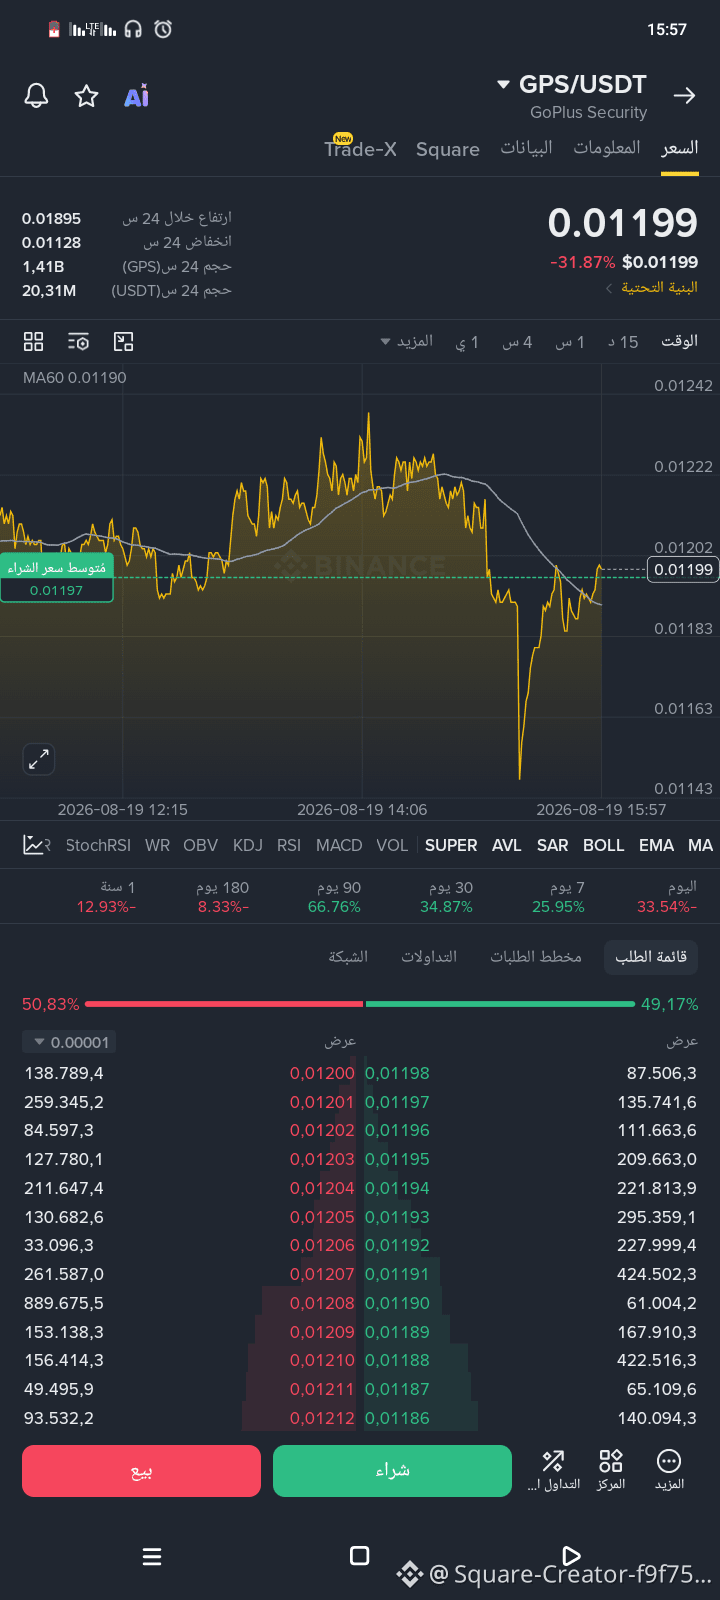Screen dimensions: 720x1600
Task: Toggle StochRSI indicator
Action: tap(98, 845)
